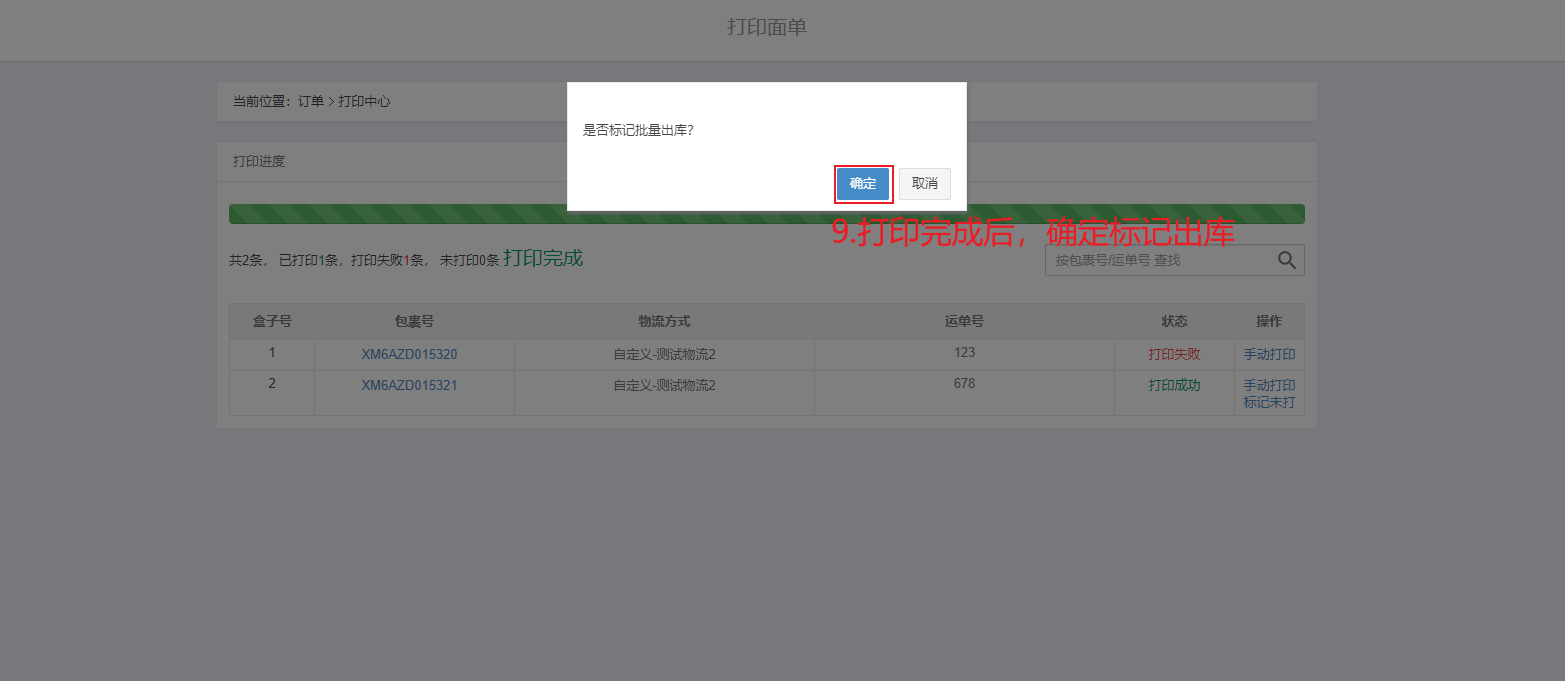Click the 打印完成 status label
The height and width of the screenshot is (681, 1565).
[543, 258]
